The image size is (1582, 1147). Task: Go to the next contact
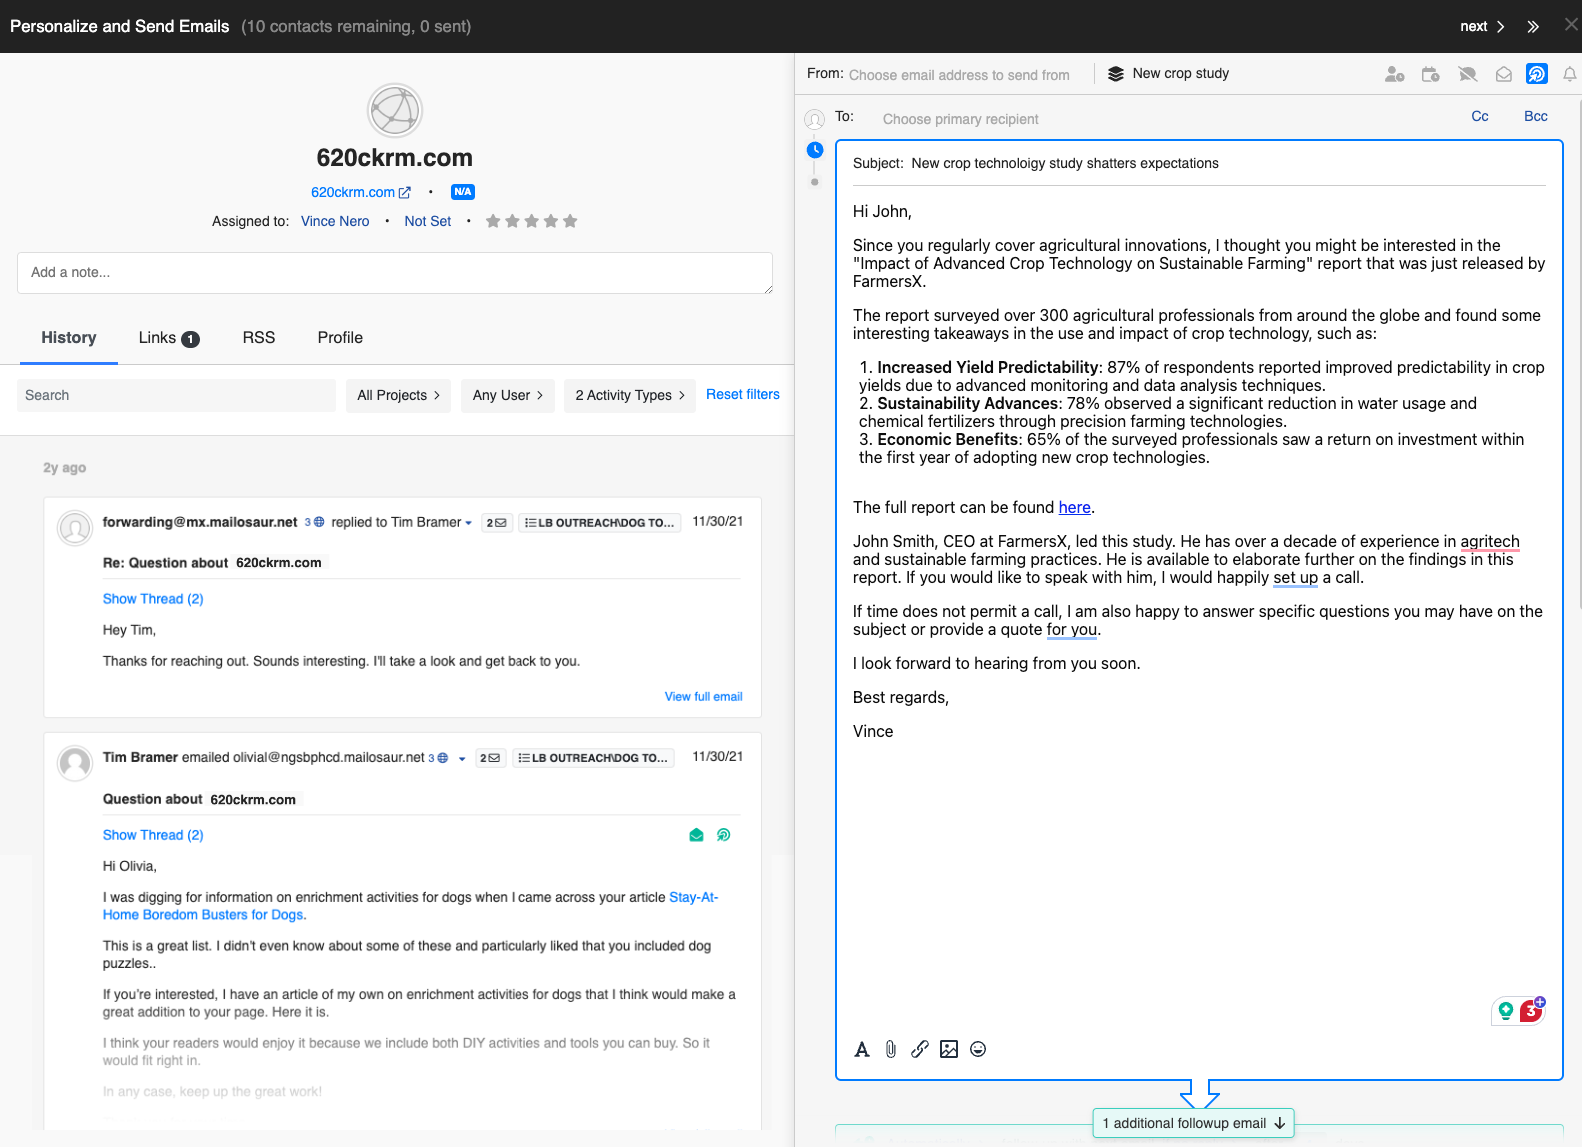point(1481,26)
